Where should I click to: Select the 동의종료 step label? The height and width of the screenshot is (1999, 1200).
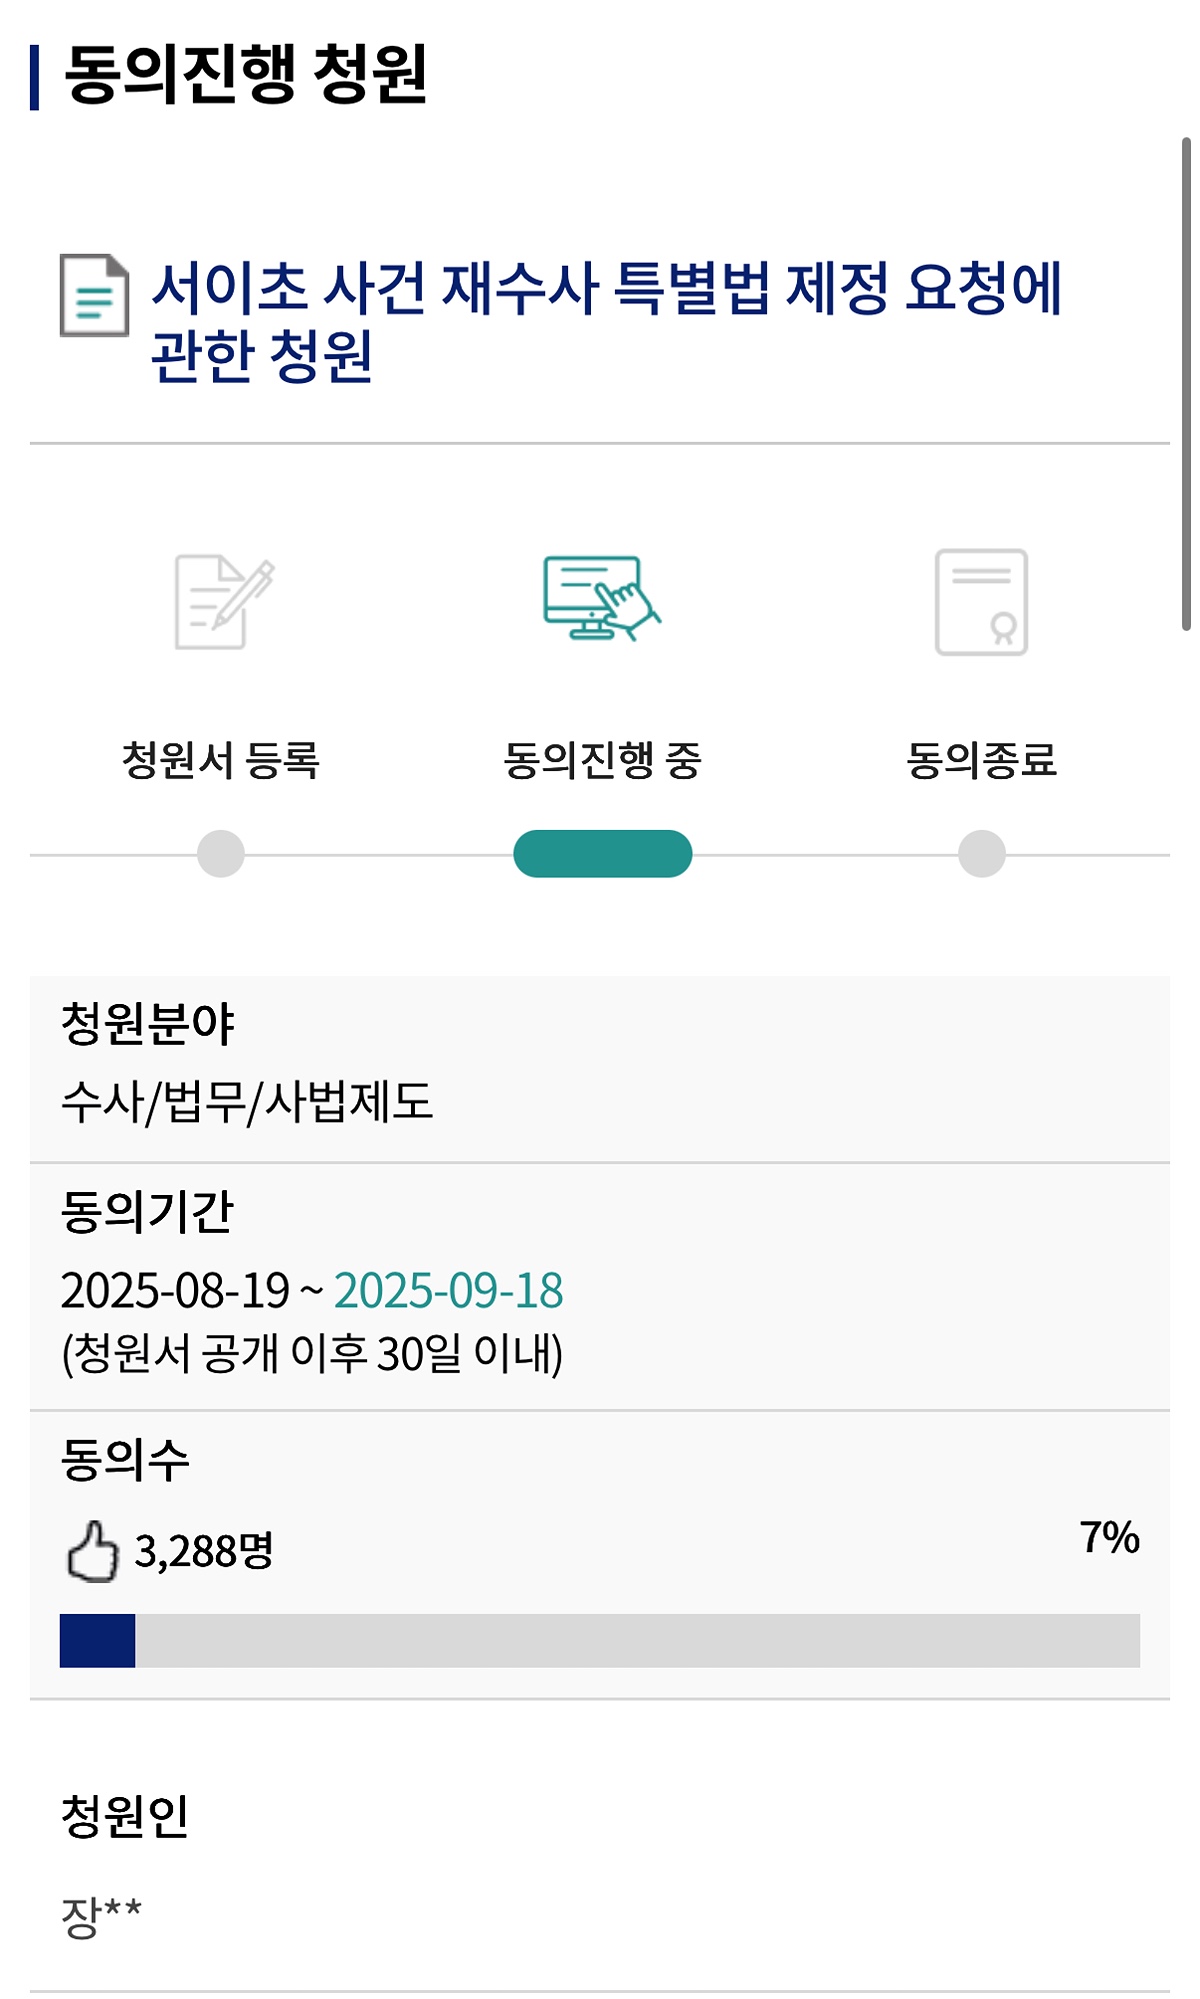982,760
